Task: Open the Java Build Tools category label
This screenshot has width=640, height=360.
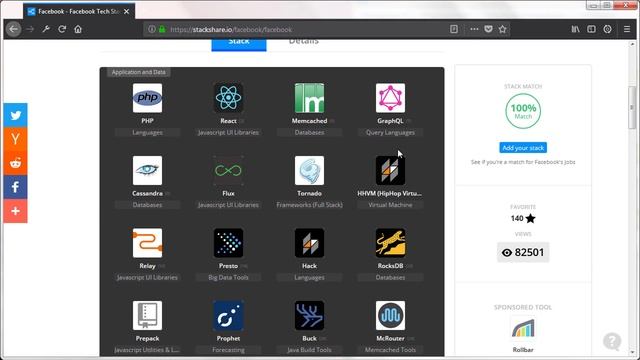Action: point(309,350)
